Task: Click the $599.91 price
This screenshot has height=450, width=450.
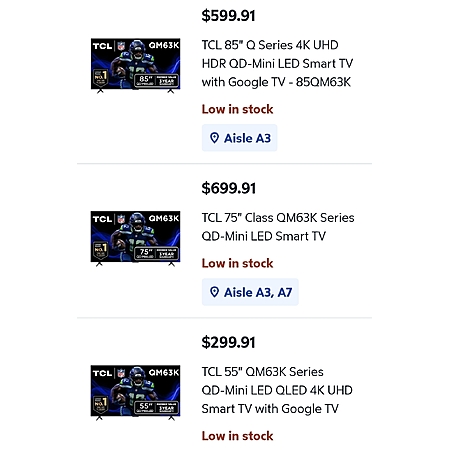Action: [228, 16]
